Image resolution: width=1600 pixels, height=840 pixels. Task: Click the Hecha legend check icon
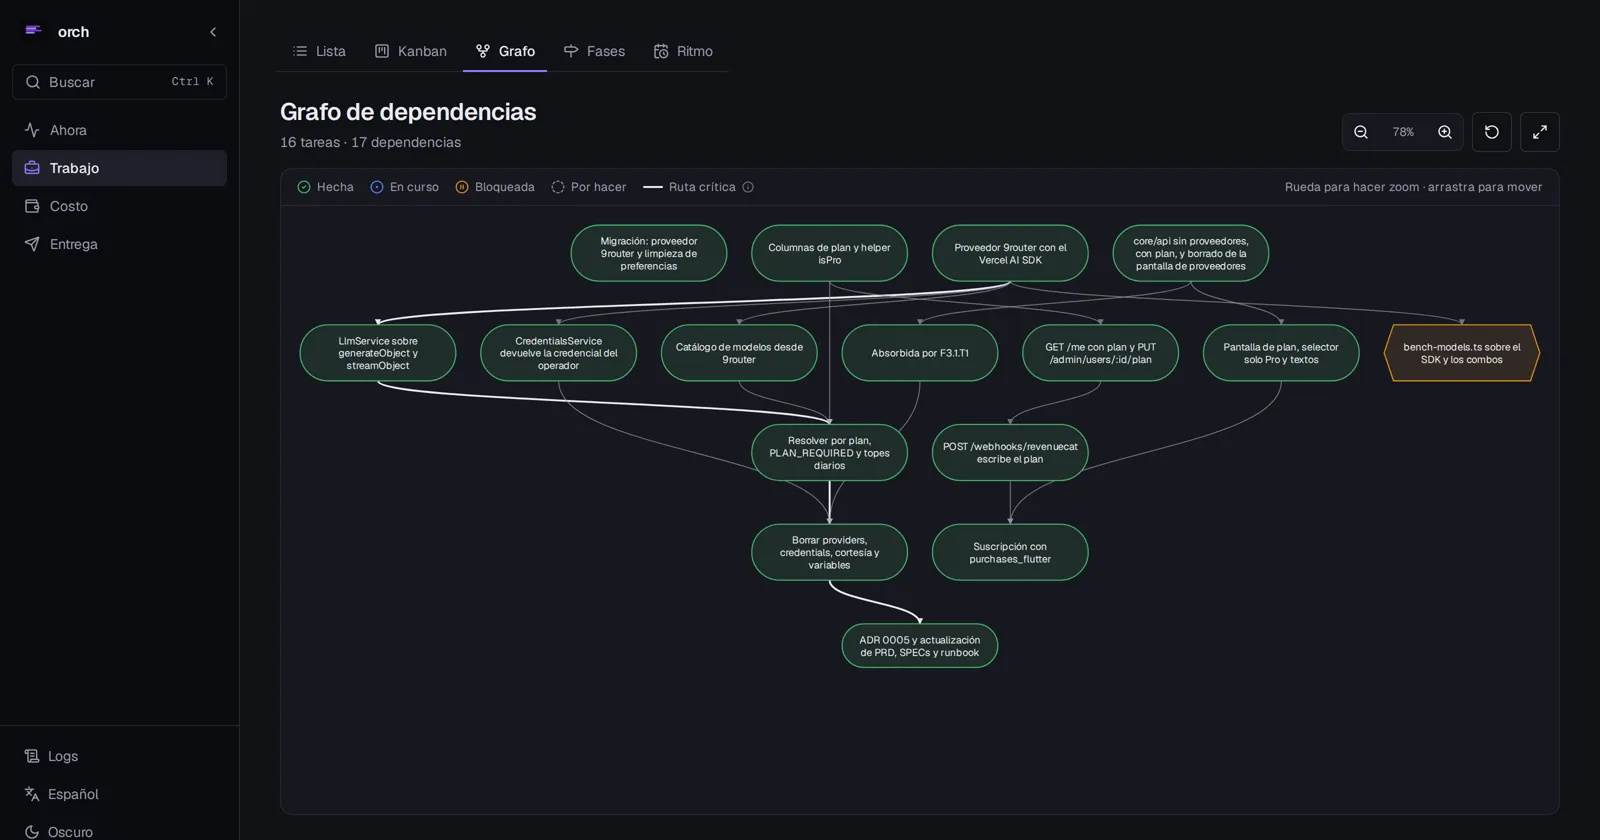[x=304, y=187]
